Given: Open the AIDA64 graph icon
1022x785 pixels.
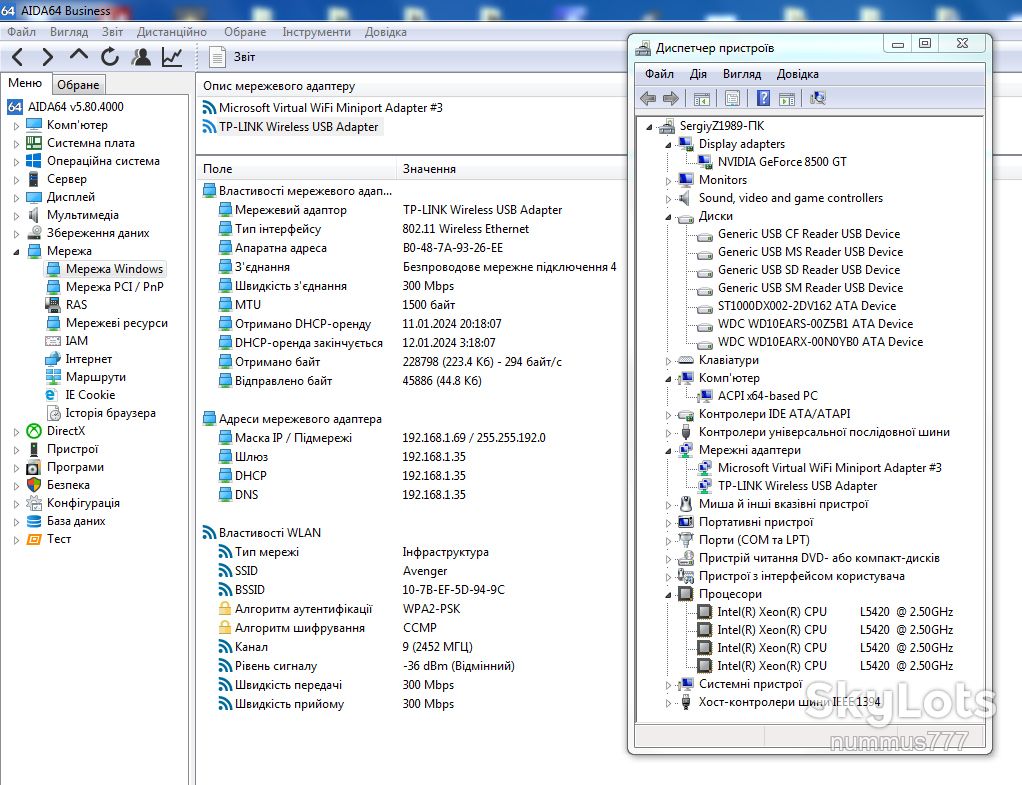Looking at the screenshot, I should (x=172, y=57).
